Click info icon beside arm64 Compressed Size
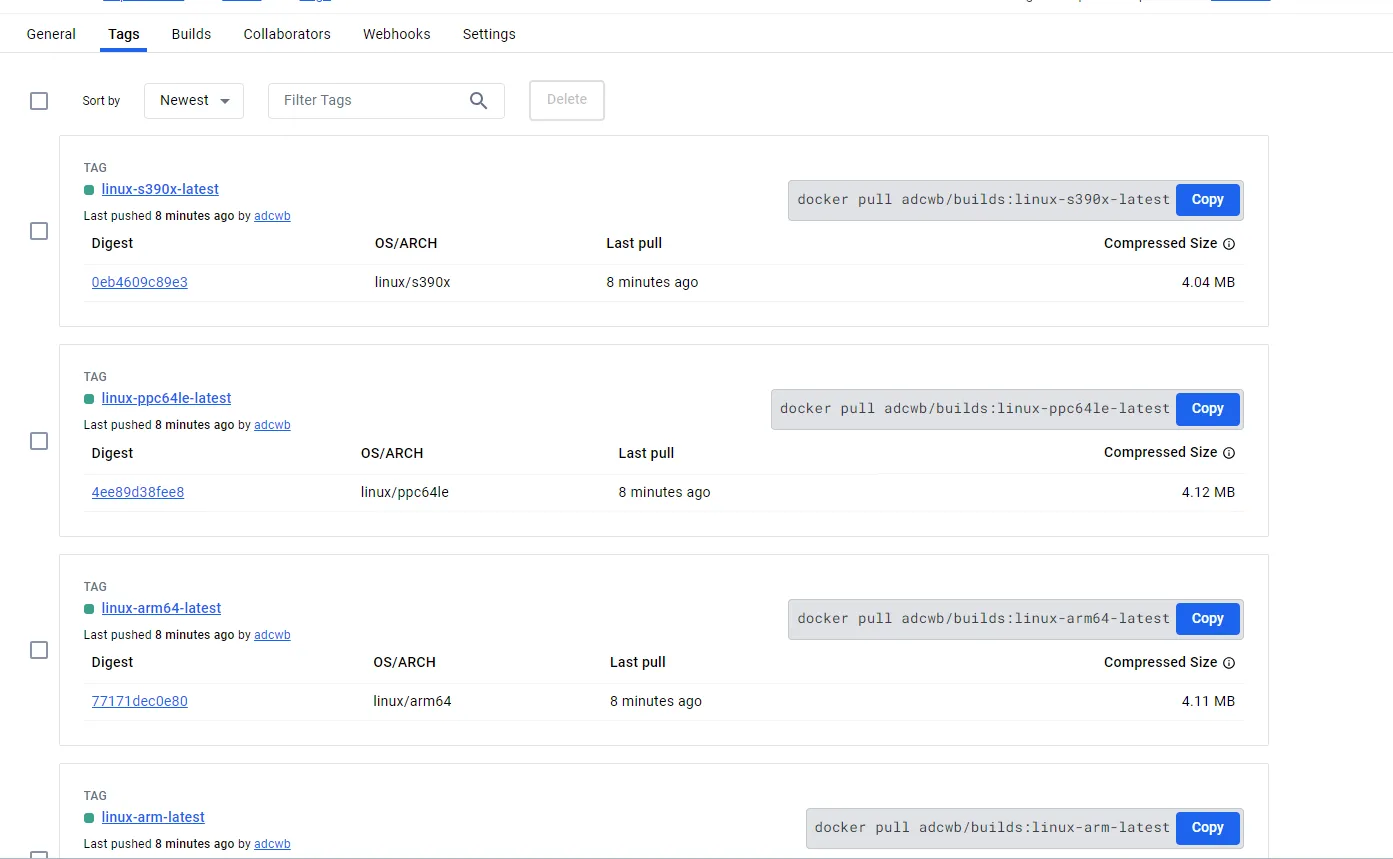 pyautogui.click(x=1229, y=663)
